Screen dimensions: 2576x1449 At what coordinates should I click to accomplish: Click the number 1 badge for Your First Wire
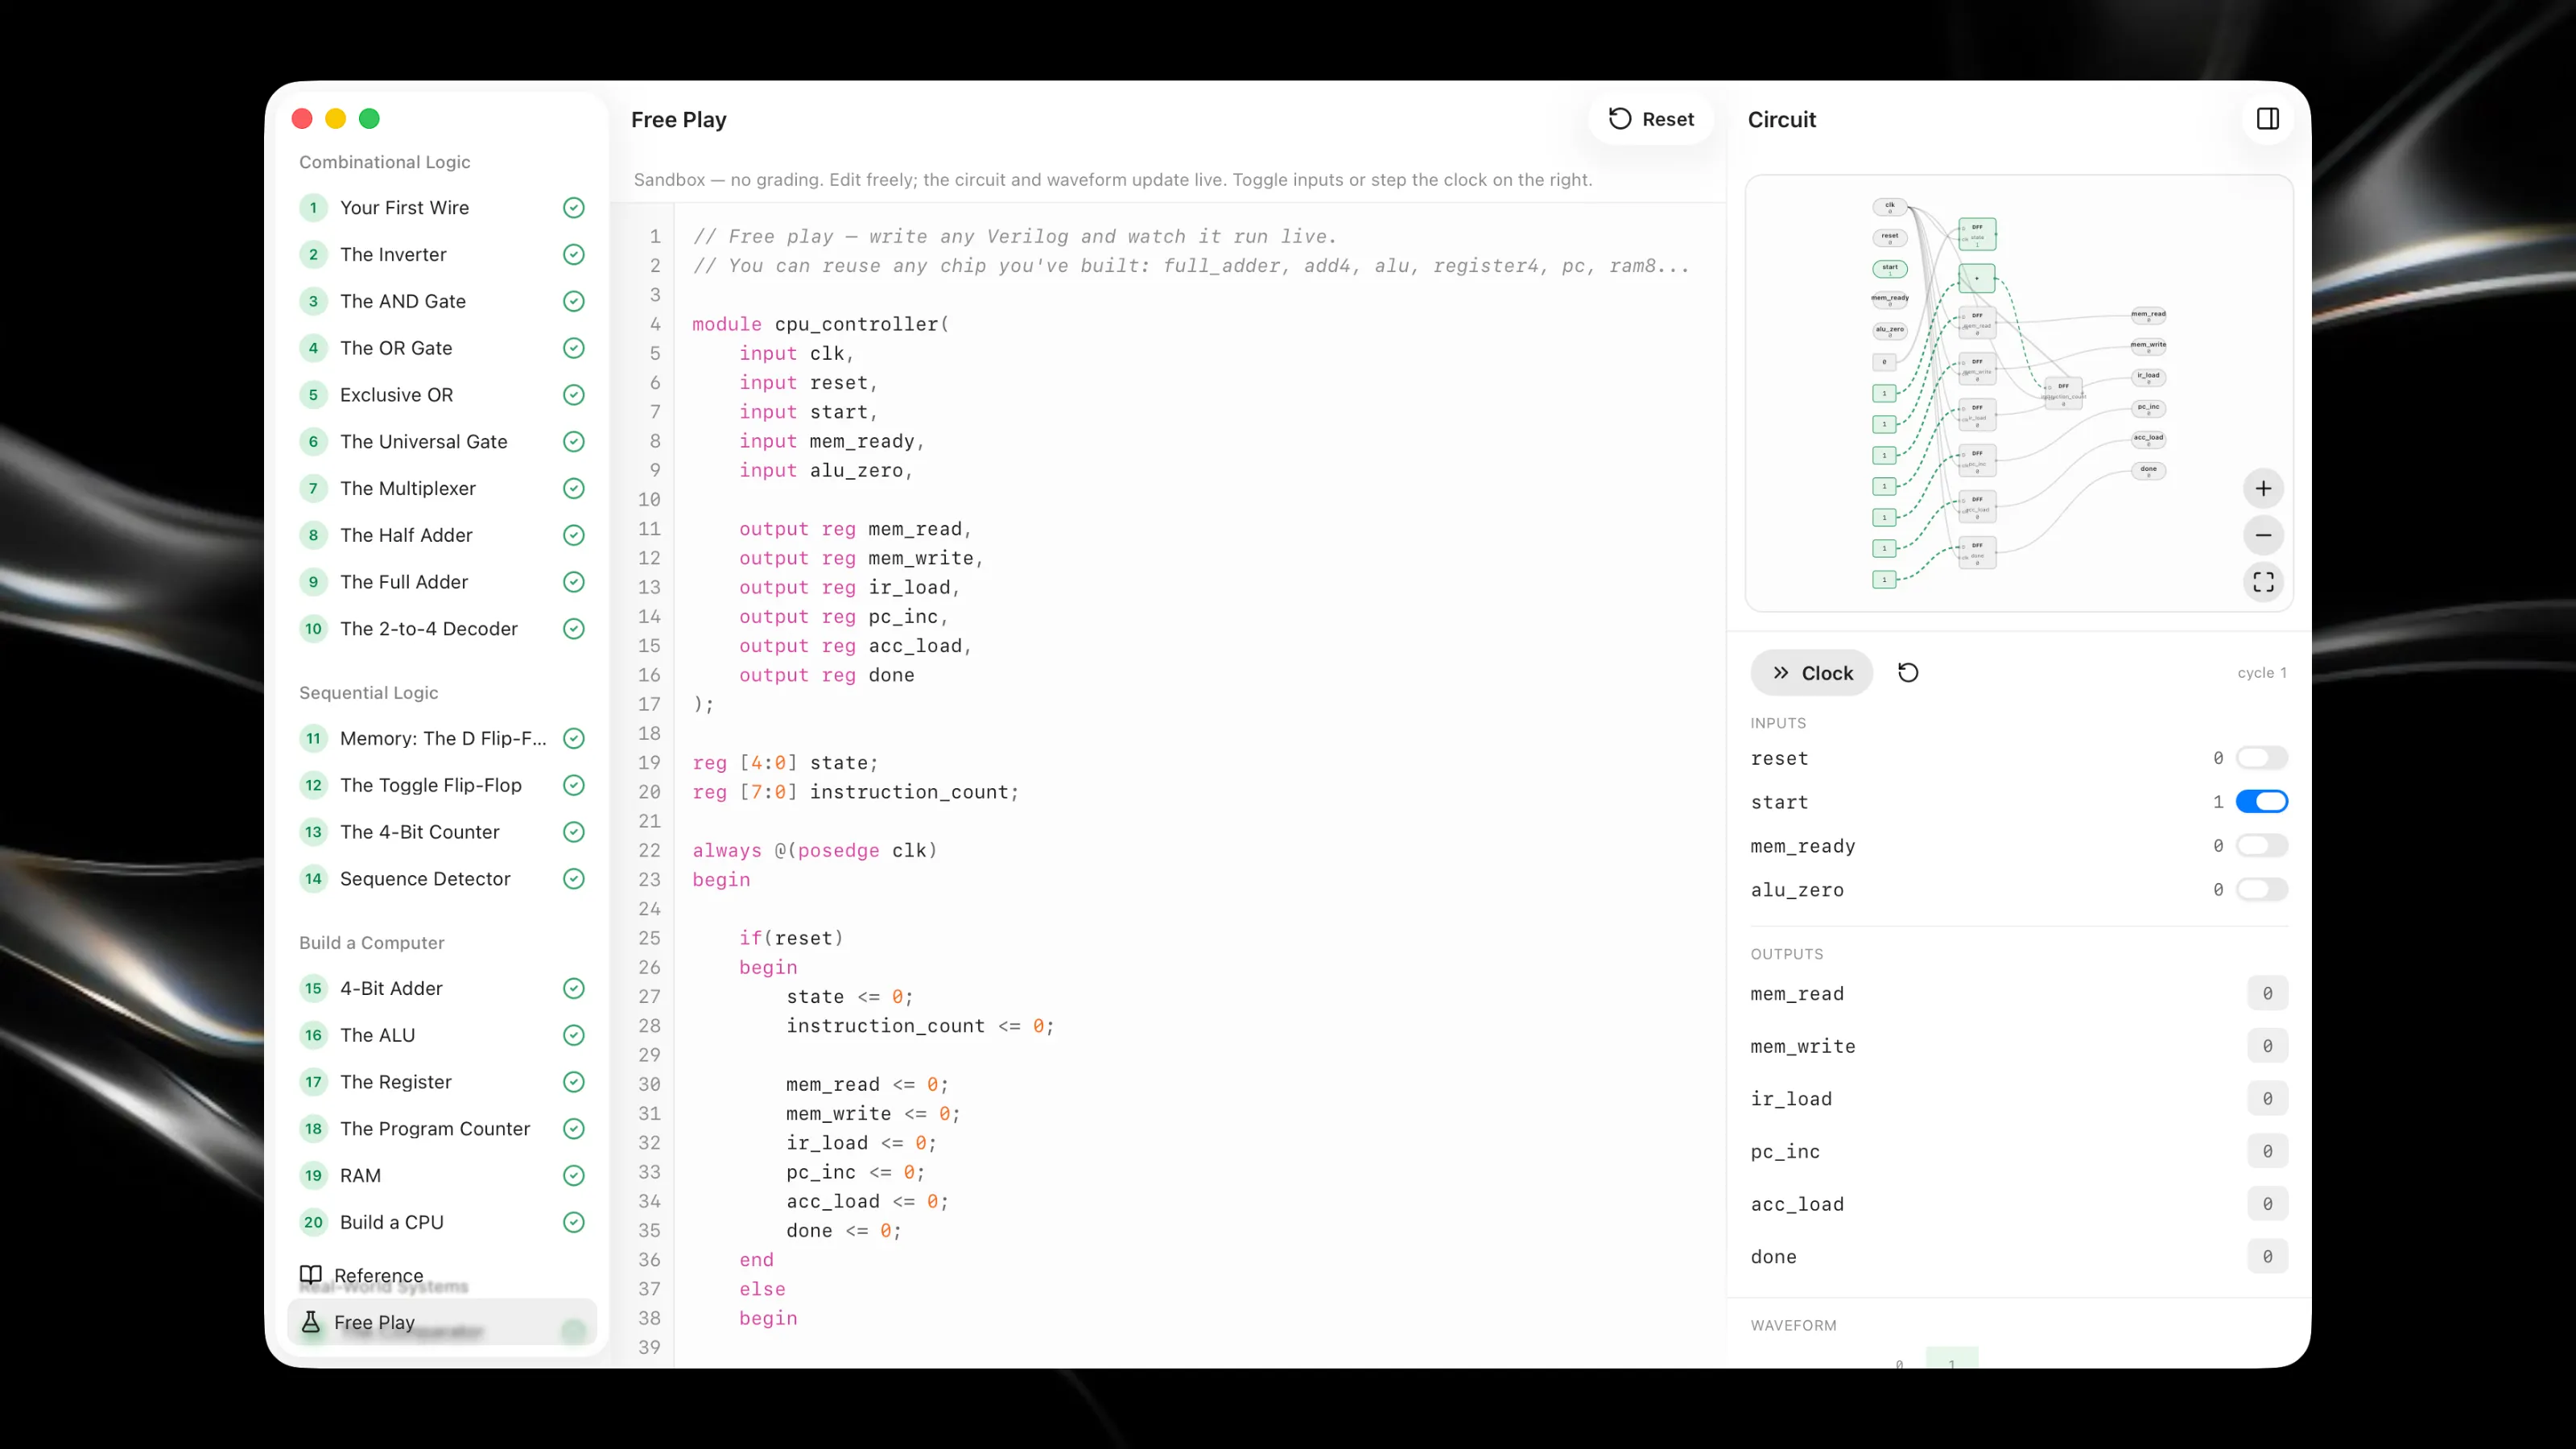313,208
